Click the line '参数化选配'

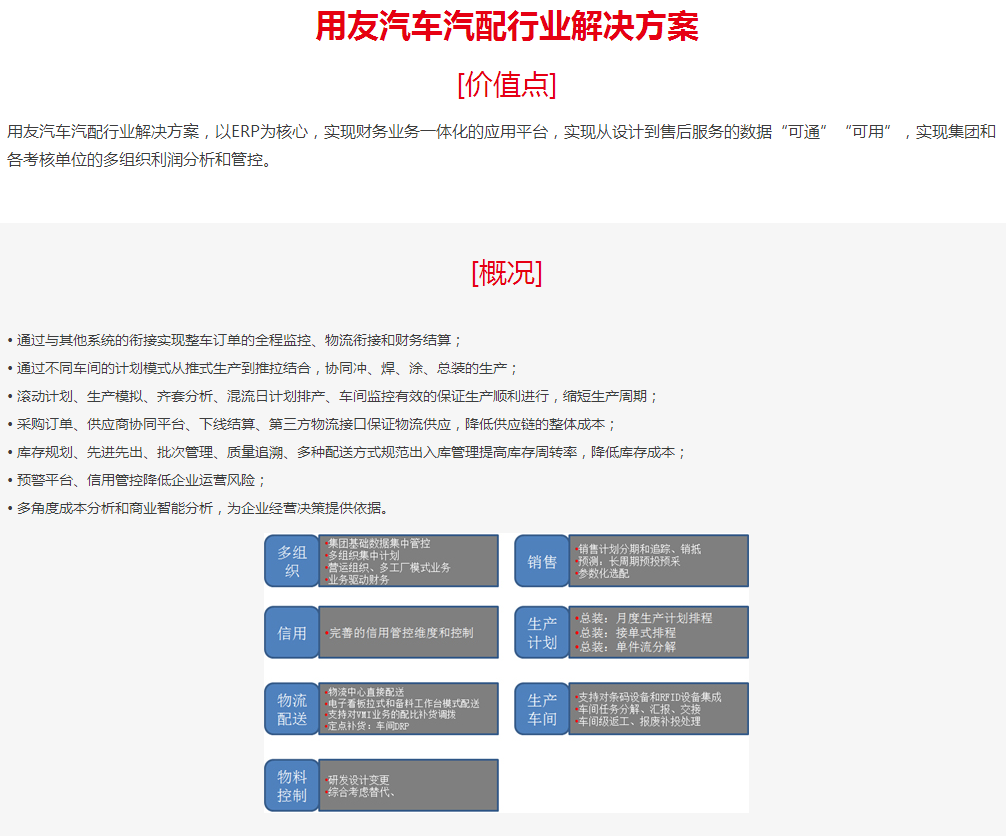602,574
